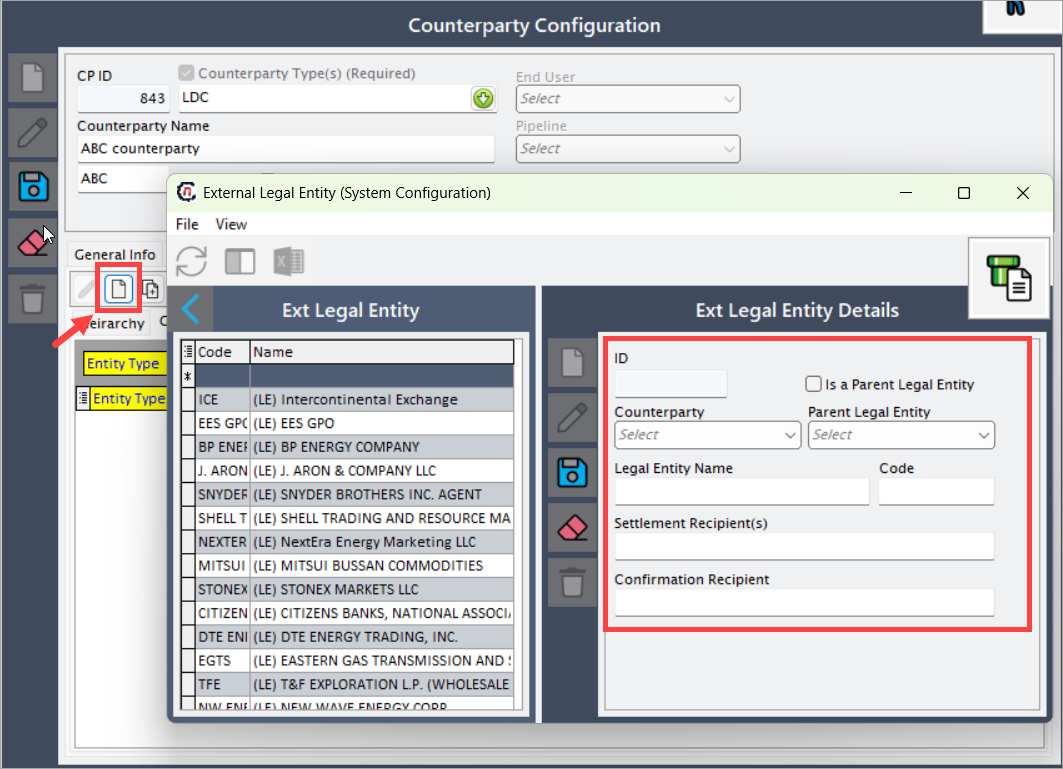The image size is (1063, 769).
Task: Click the green arrow button beside LDC
Action: click(x=483, y=99)
